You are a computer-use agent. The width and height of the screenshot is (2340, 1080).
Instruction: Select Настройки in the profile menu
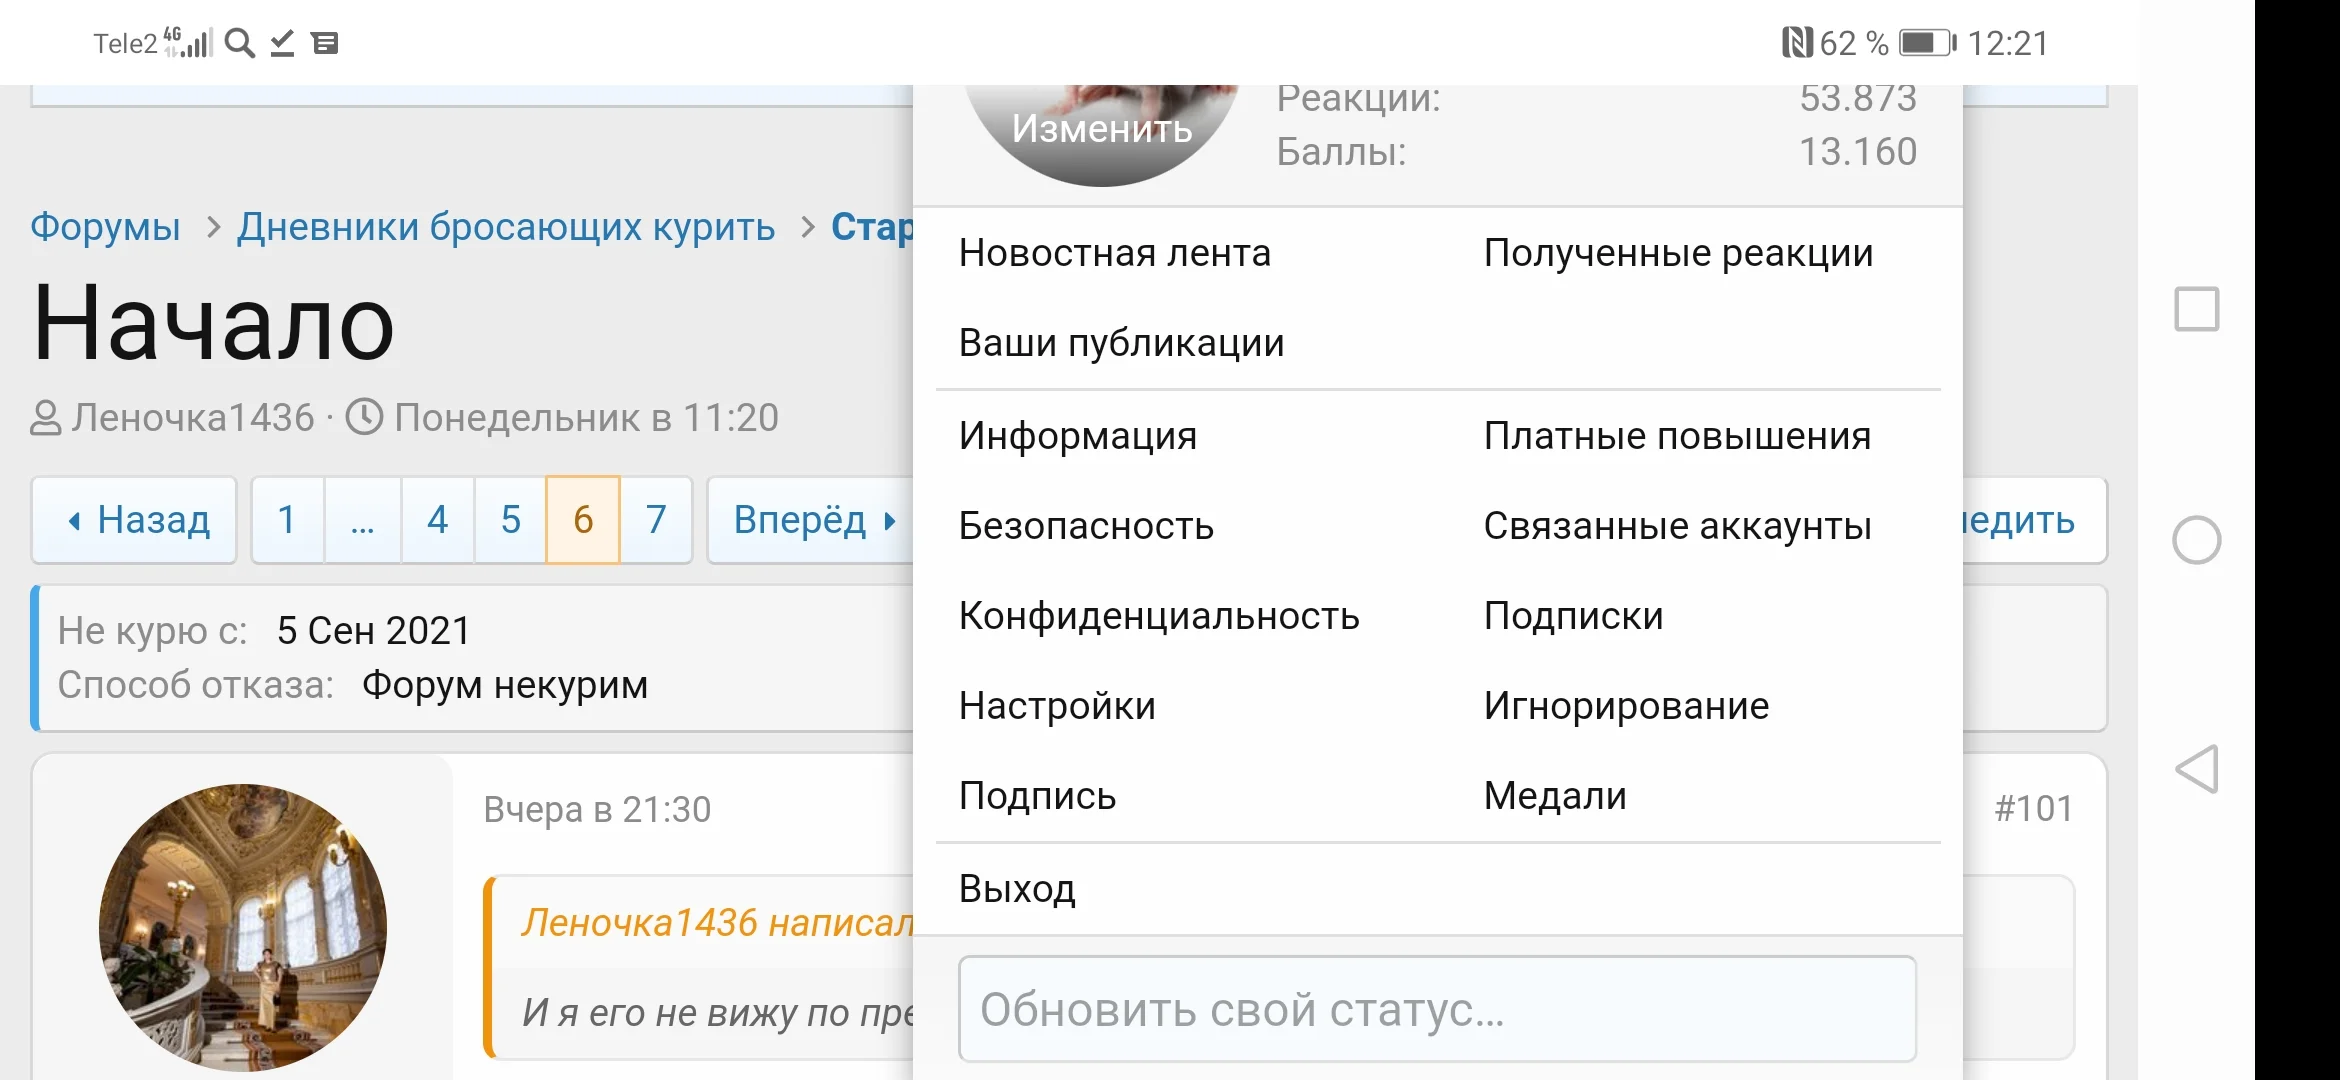pyautogui.click(x=1055, y=705)
